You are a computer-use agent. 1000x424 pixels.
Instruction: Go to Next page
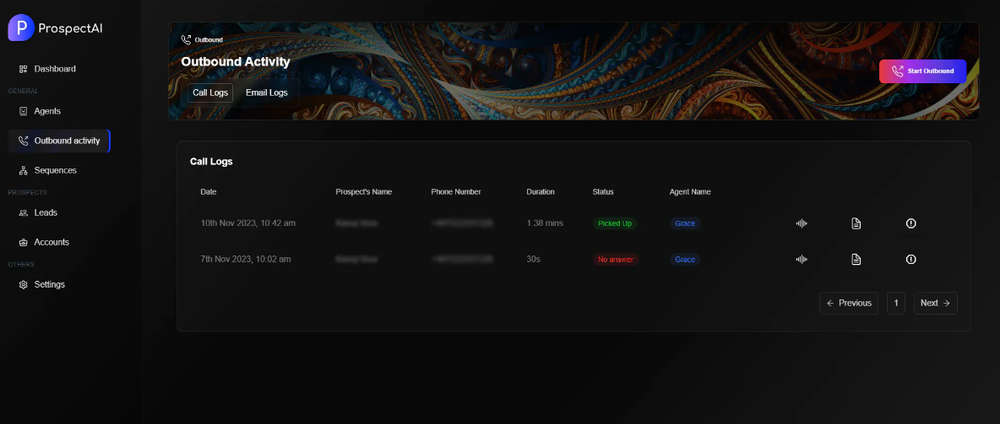935,303
